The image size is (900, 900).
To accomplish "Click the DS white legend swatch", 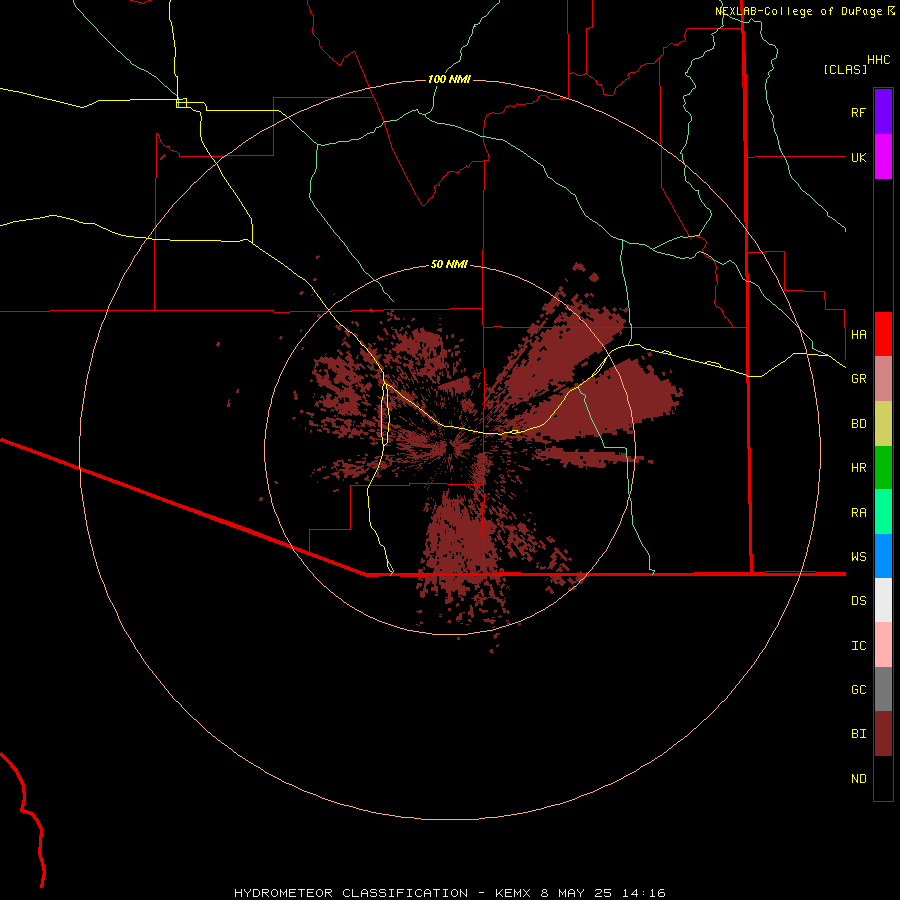I will tap(883, 600).
